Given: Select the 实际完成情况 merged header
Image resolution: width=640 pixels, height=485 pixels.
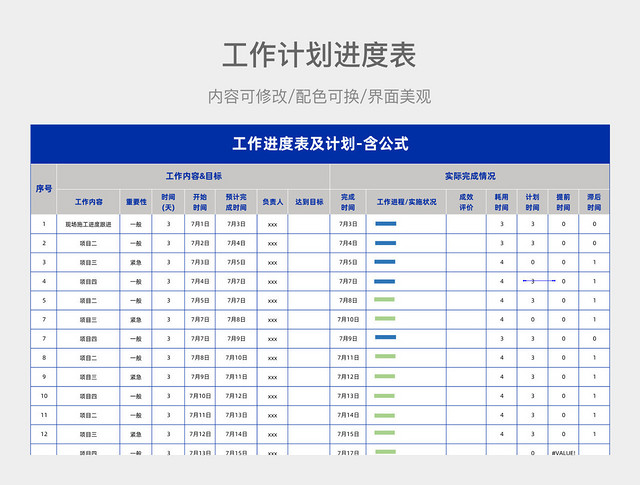Looking at the screenshot, I should point(470,176).
